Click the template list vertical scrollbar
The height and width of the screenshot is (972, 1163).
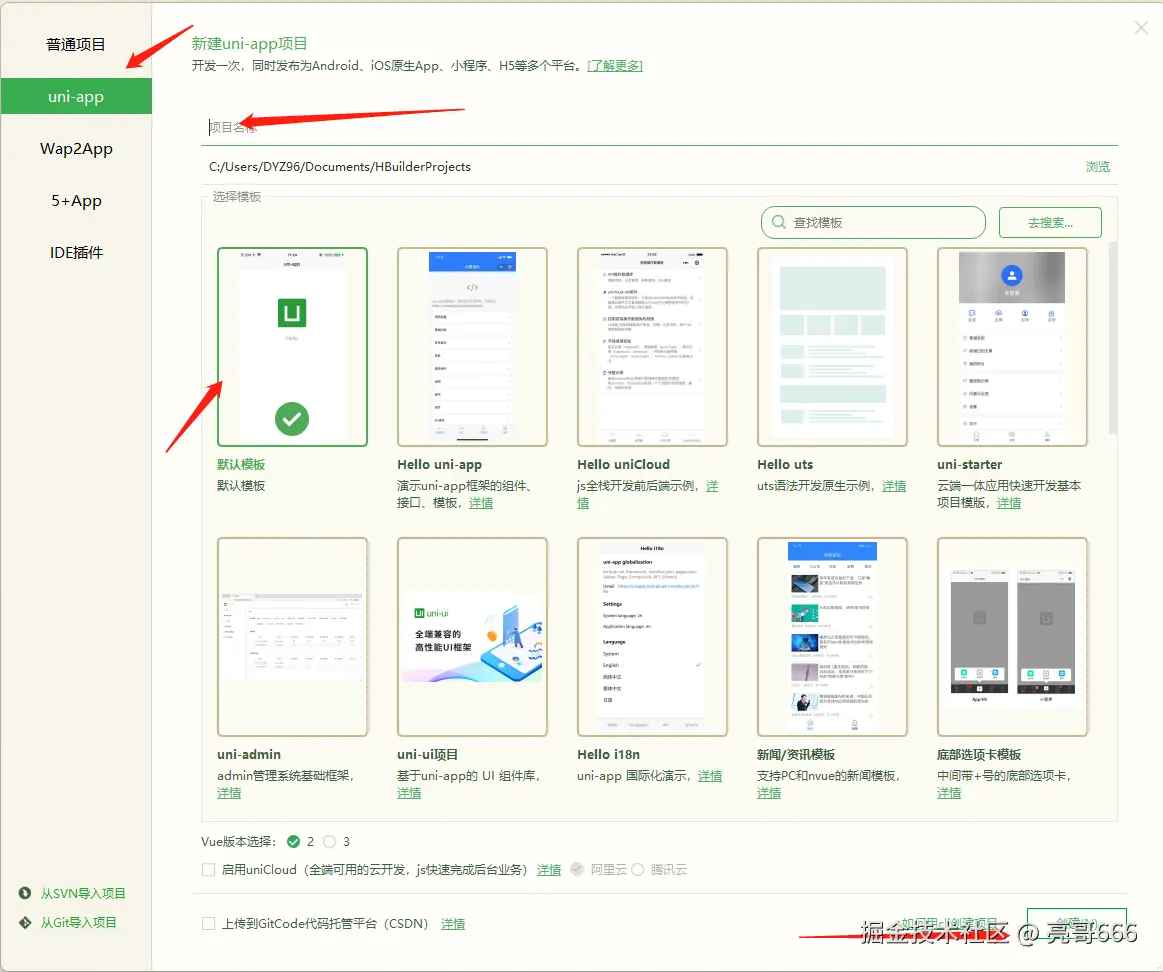coord(1113,338)
